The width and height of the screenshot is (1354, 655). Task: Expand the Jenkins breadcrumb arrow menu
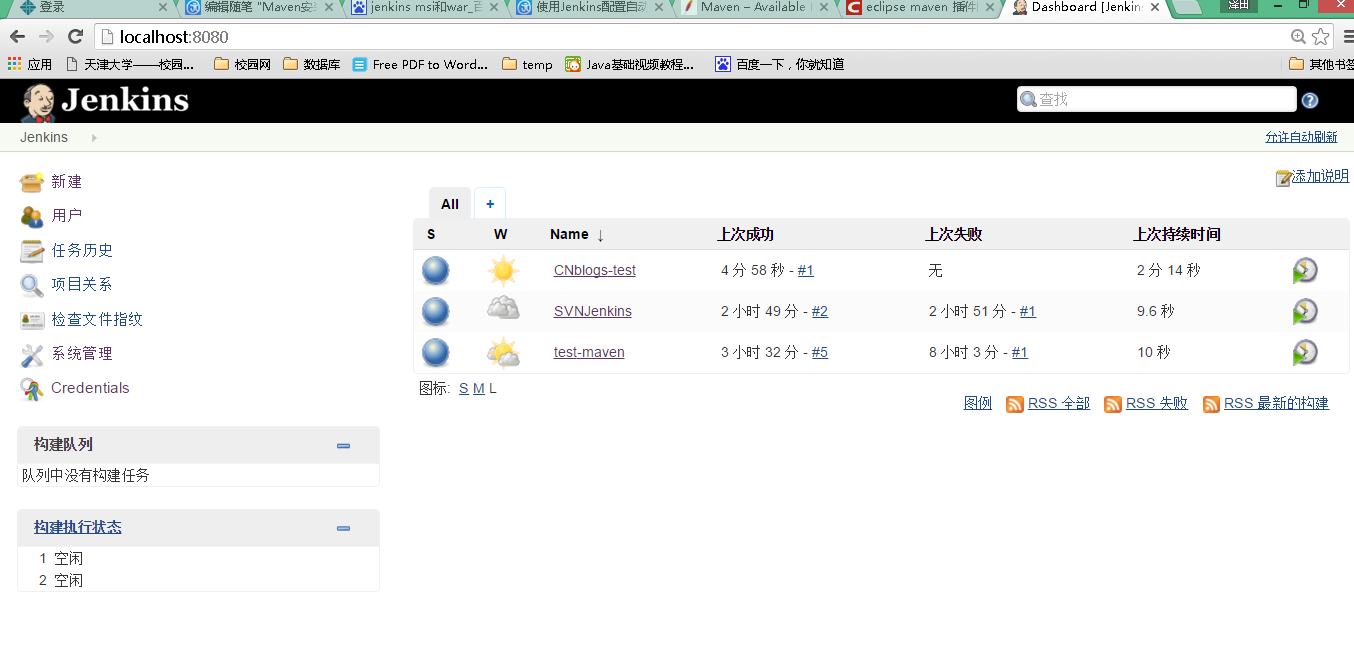click(x=94, y=138)
